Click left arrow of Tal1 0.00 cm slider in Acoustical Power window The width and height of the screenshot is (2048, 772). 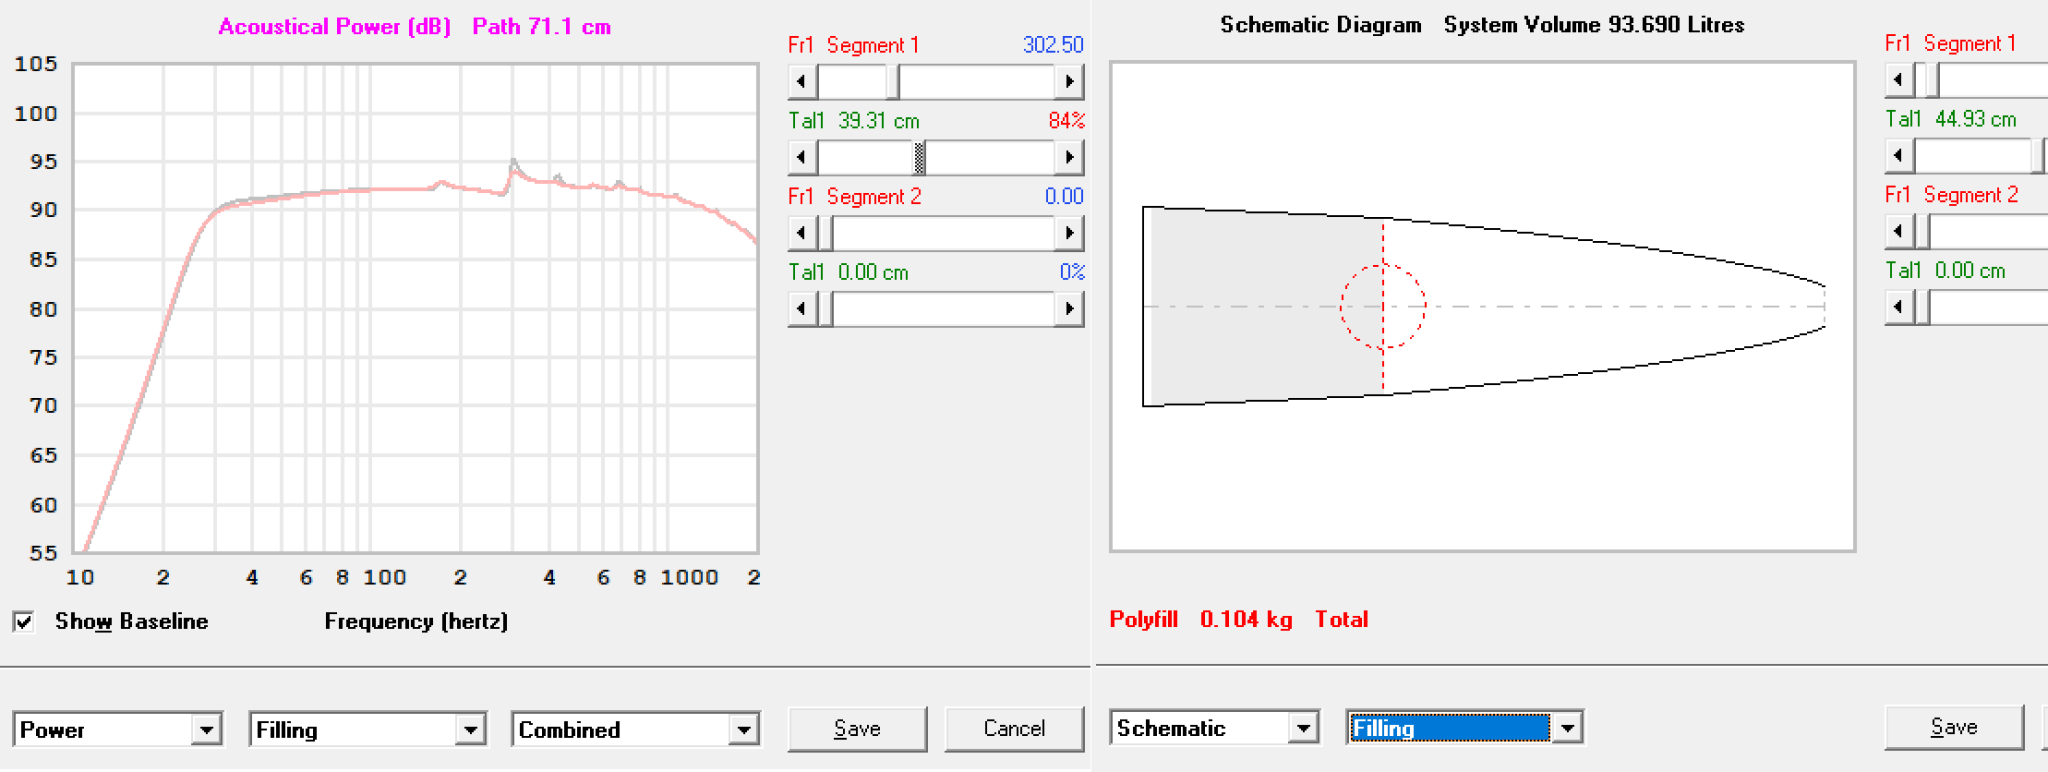pyautogui.click(x=802, y=309)
